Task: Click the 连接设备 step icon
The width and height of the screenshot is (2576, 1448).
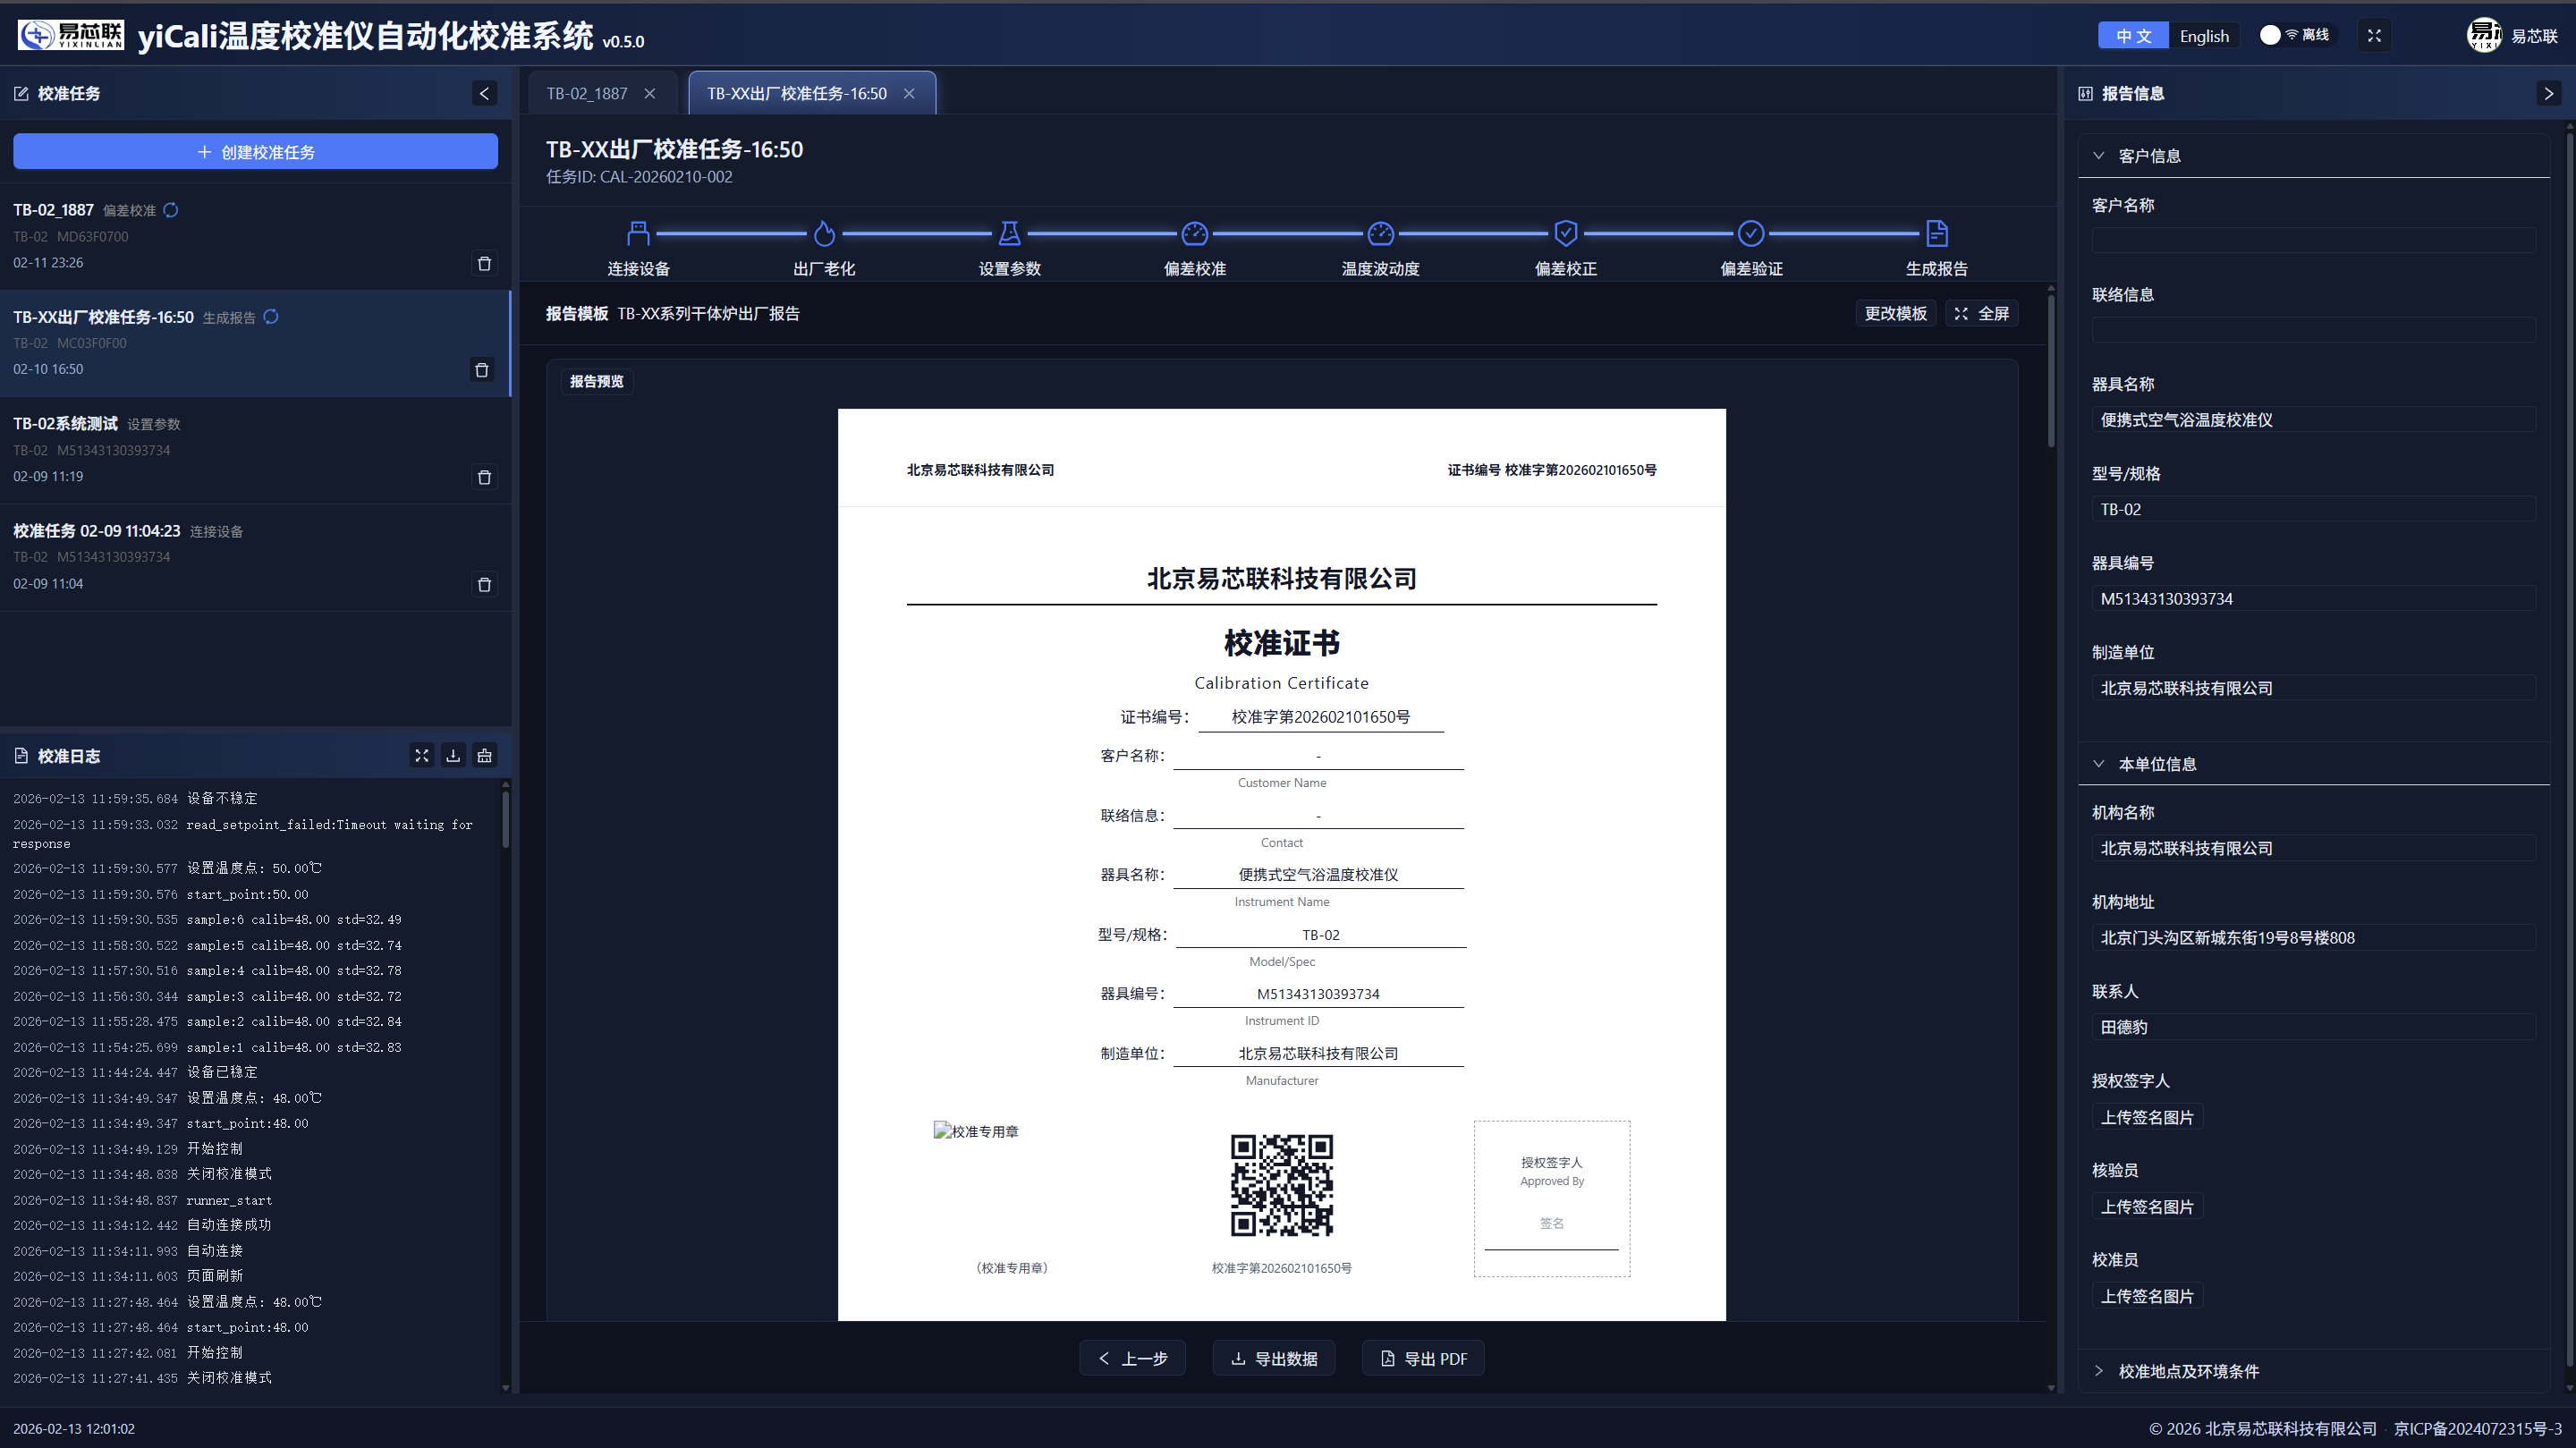Action: tap(638, 233)
